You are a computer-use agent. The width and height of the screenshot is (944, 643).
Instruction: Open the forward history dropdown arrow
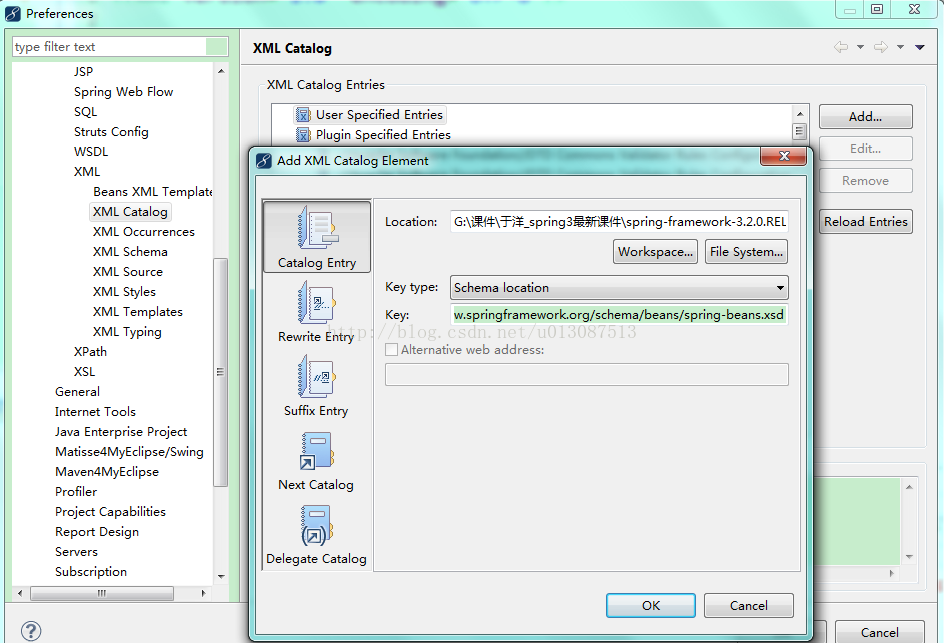point(900,47)
